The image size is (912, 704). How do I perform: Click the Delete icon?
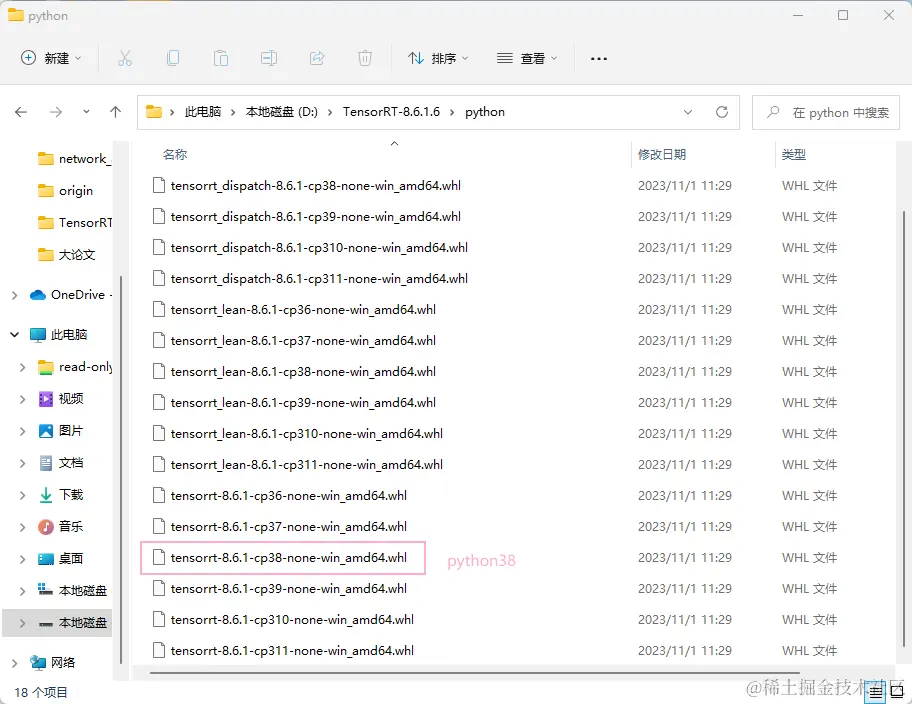pyautogui.click(x=365, y=58)
